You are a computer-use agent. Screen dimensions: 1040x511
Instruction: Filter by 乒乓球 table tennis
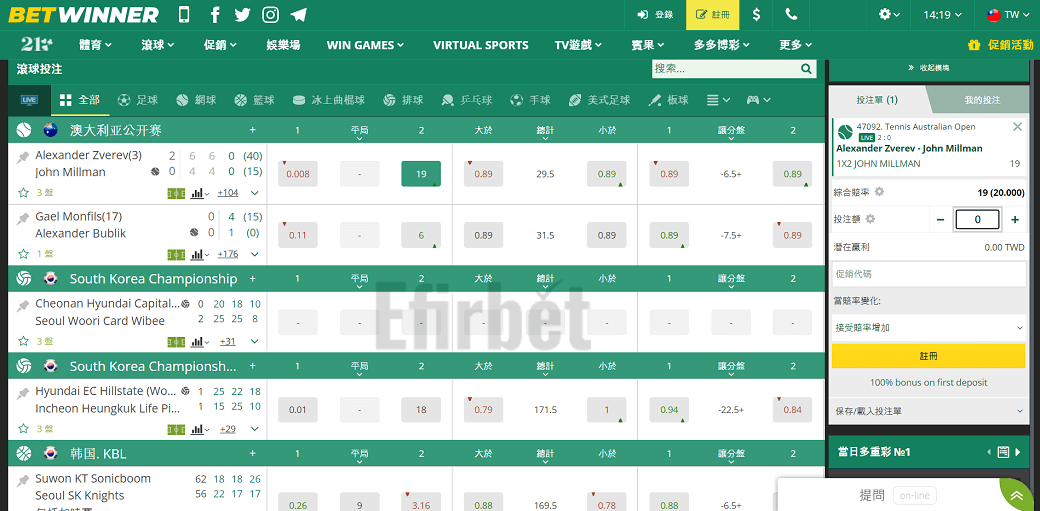coord(466,100)
